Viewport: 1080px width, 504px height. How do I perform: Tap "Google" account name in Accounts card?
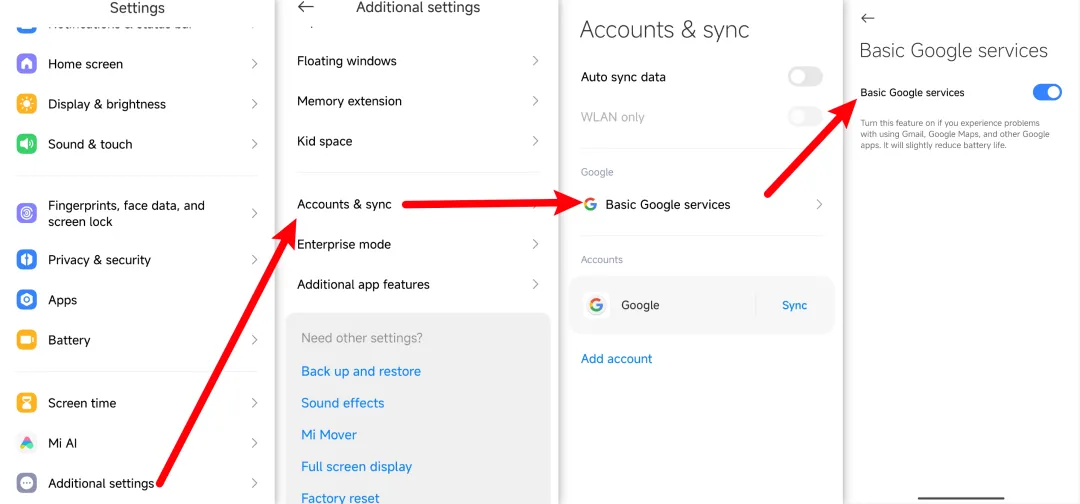pyautogui.click(x=640, y=305)
